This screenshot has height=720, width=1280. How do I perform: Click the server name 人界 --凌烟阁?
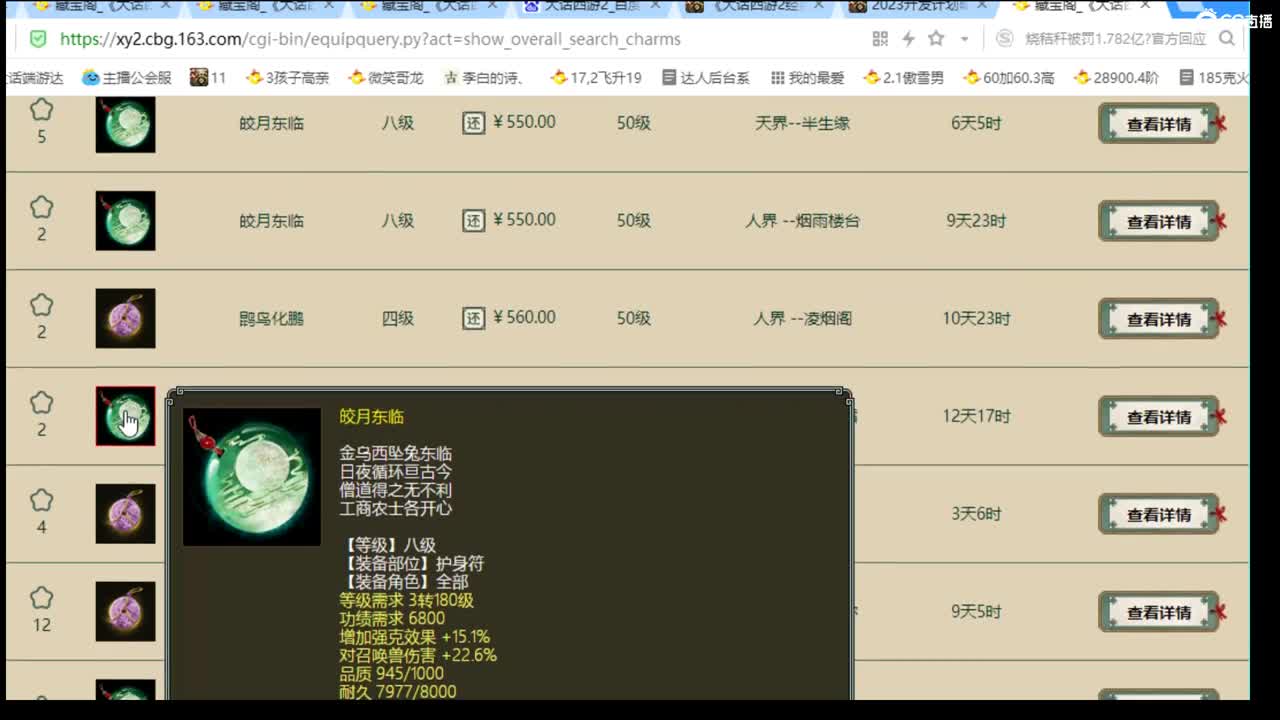802,319
